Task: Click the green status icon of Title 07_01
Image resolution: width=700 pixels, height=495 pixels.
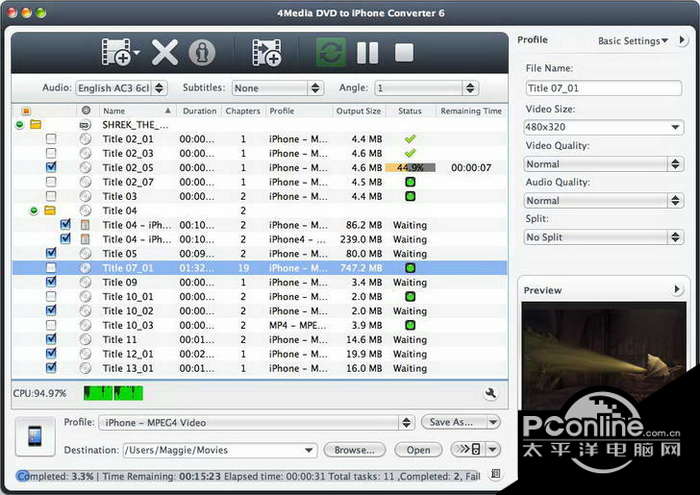Action: [410, 268]
